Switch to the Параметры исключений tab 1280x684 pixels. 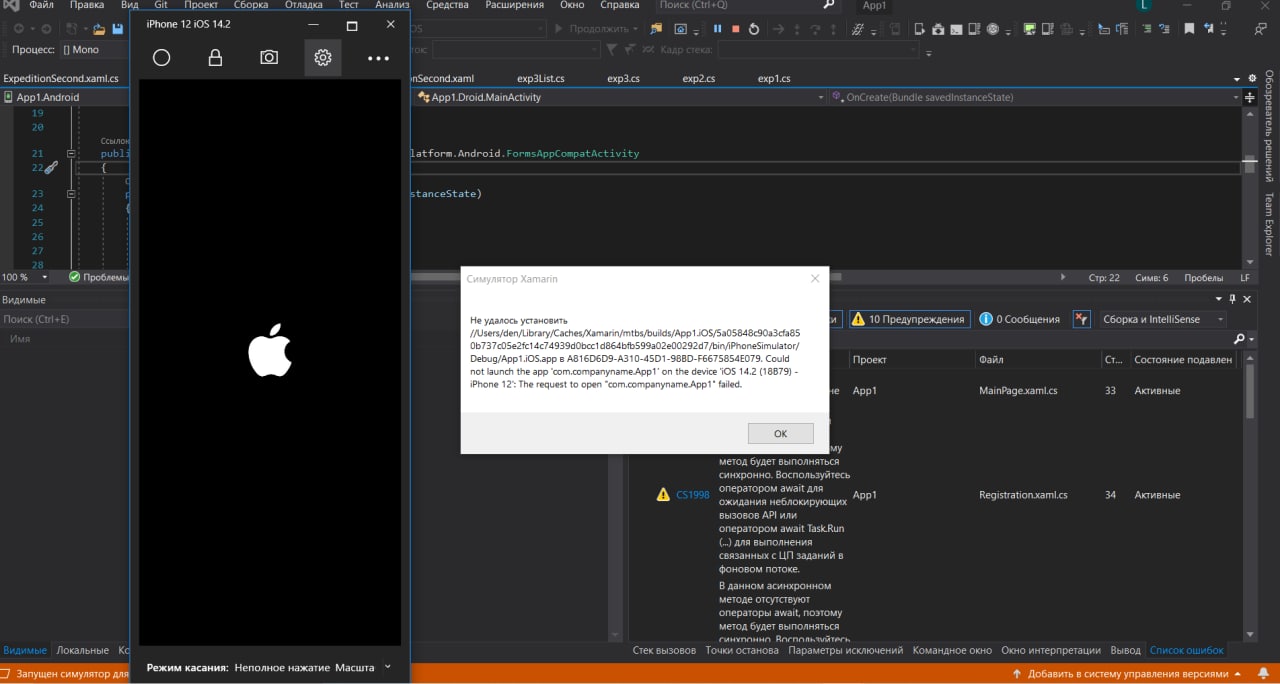point(845,650)
